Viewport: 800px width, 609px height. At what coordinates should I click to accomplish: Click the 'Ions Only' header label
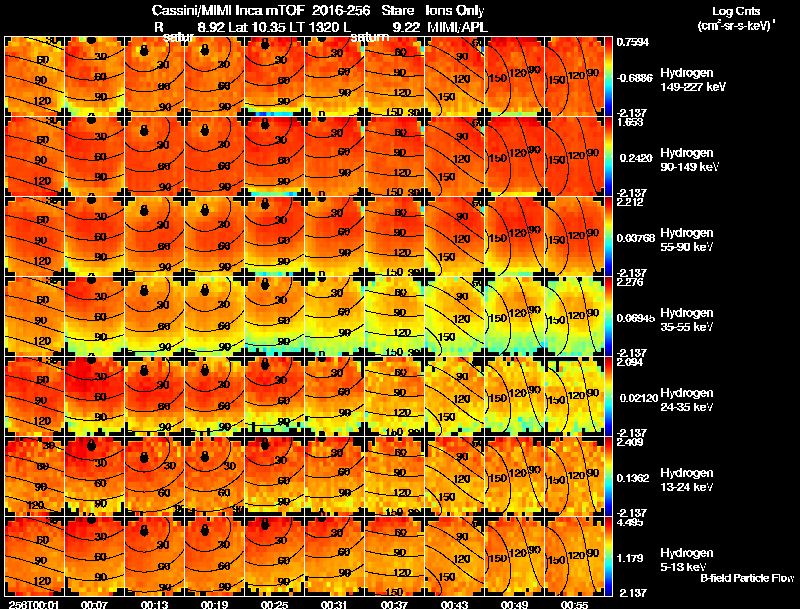pyautogui.click(x=455, y=10)
